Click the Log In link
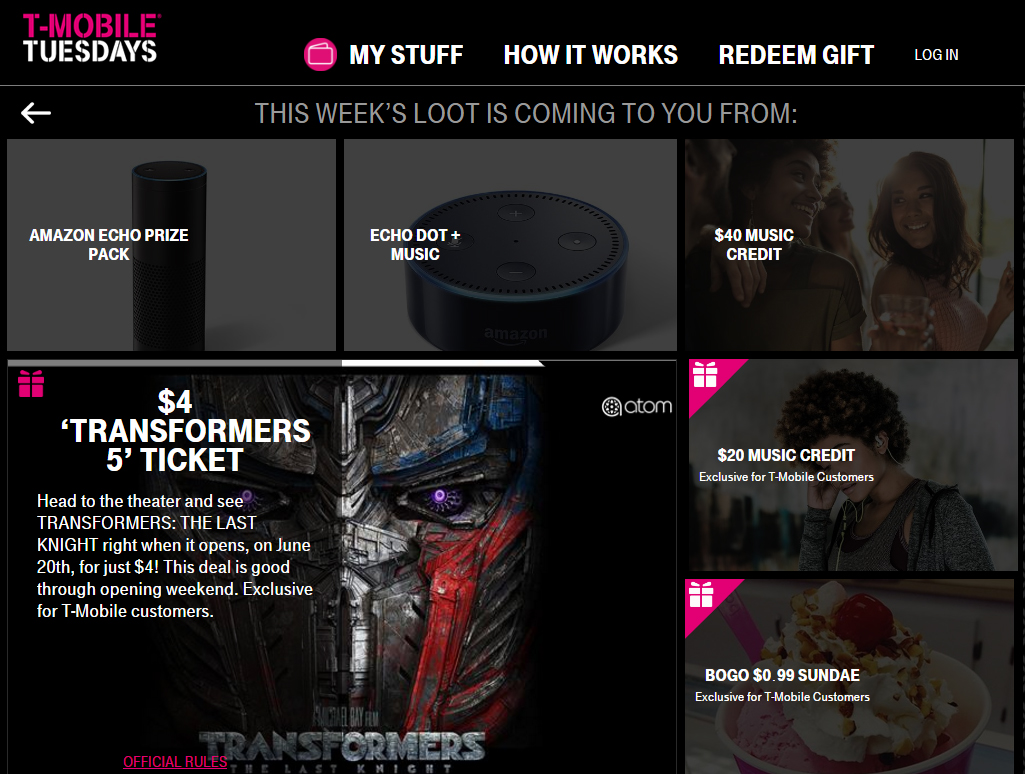Image resolution: width=1025 pixels, height=774 pixels. tap(936, 55)
